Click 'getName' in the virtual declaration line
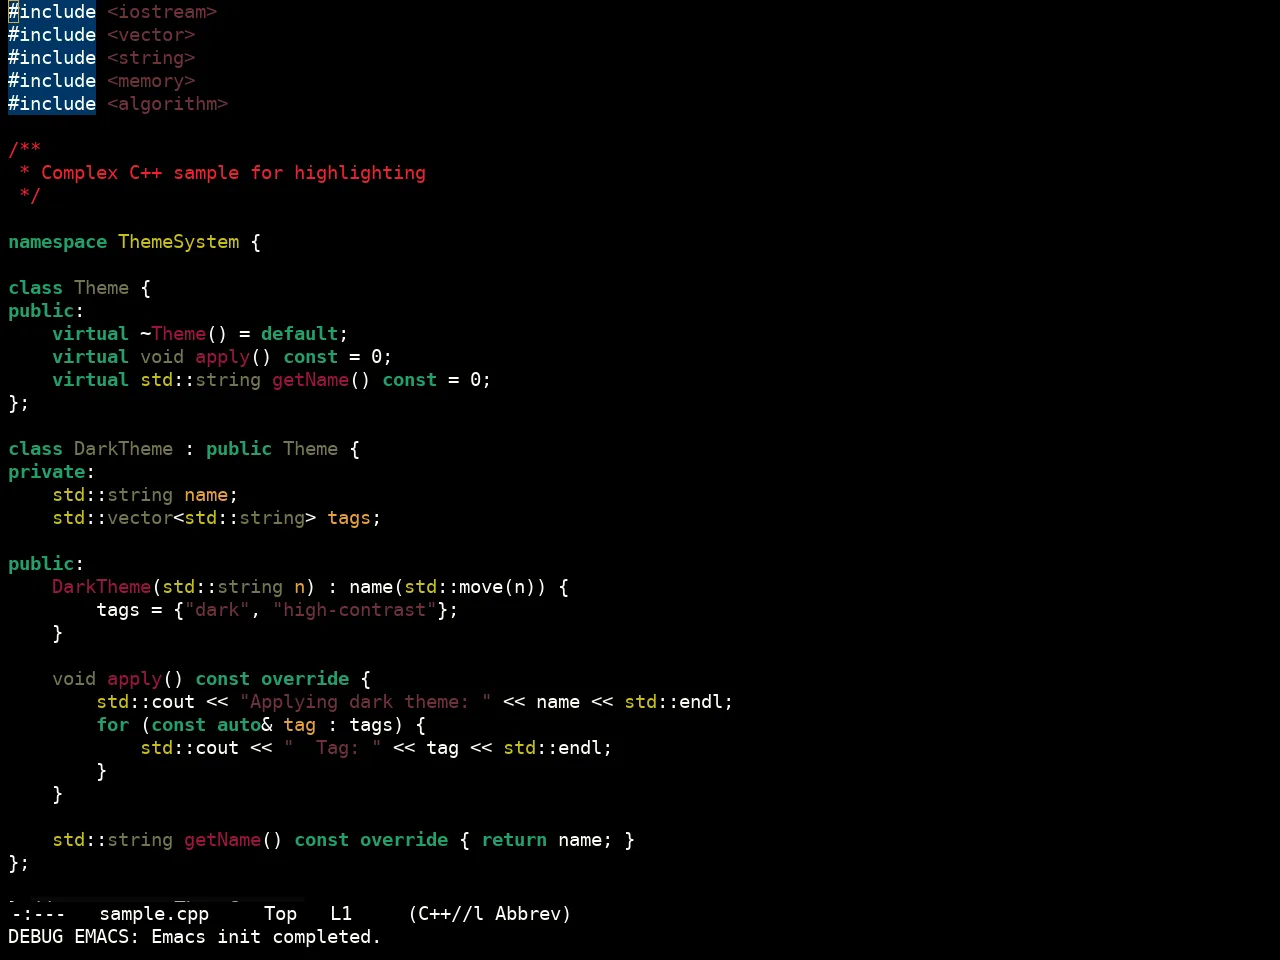The height and width of the screenshot is (960, 1280). [310, 380]
